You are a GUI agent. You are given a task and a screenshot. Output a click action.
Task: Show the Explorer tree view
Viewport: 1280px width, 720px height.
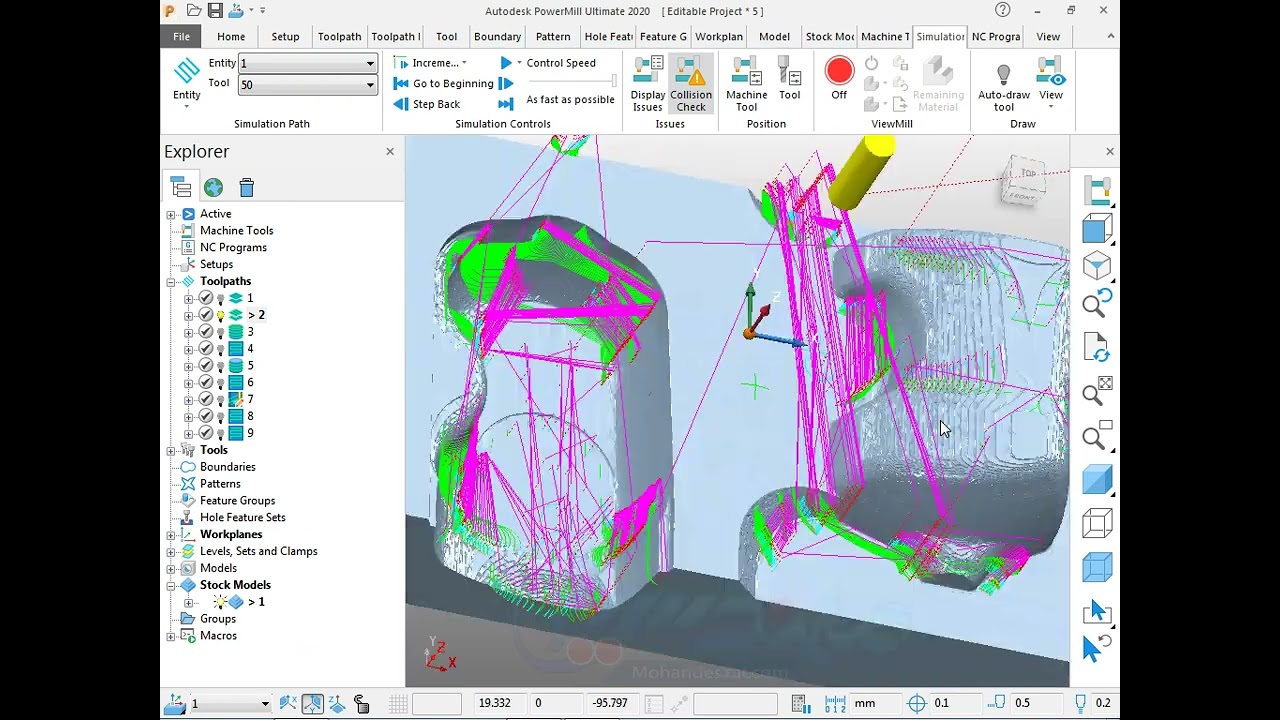tap(180, 187)
